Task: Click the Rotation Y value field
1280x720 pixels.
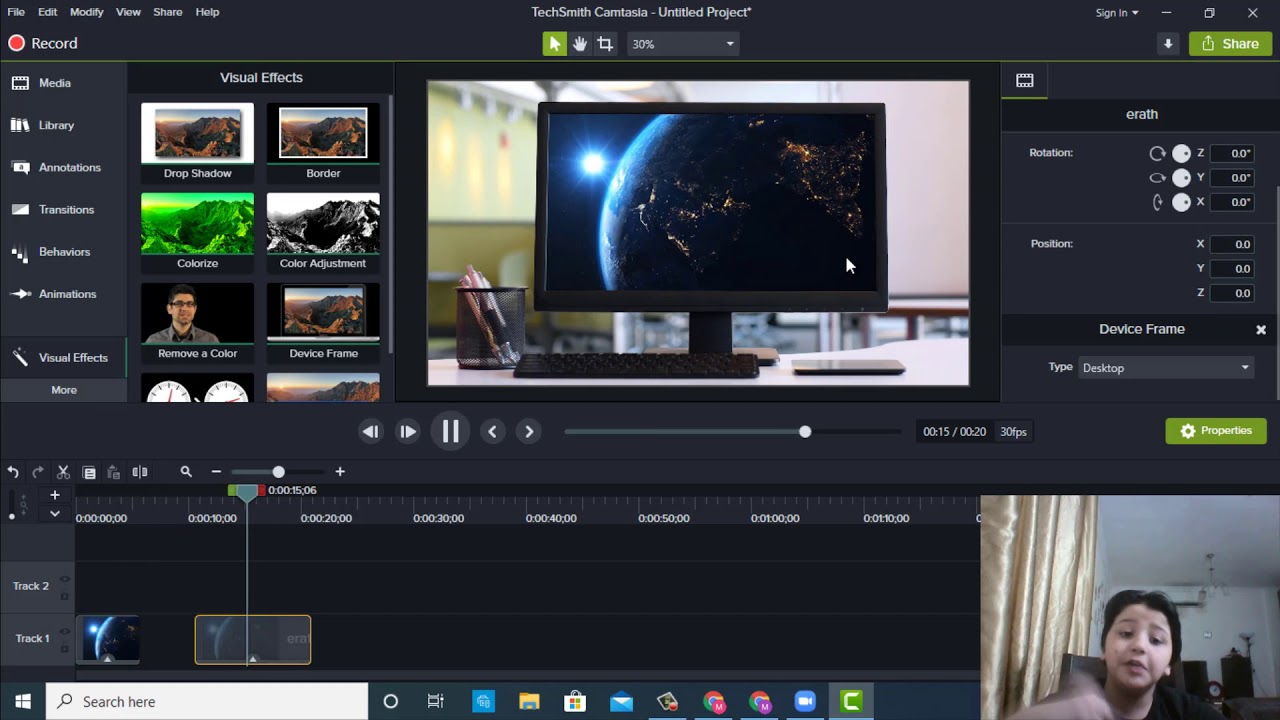Action: tap(1232, 177)
